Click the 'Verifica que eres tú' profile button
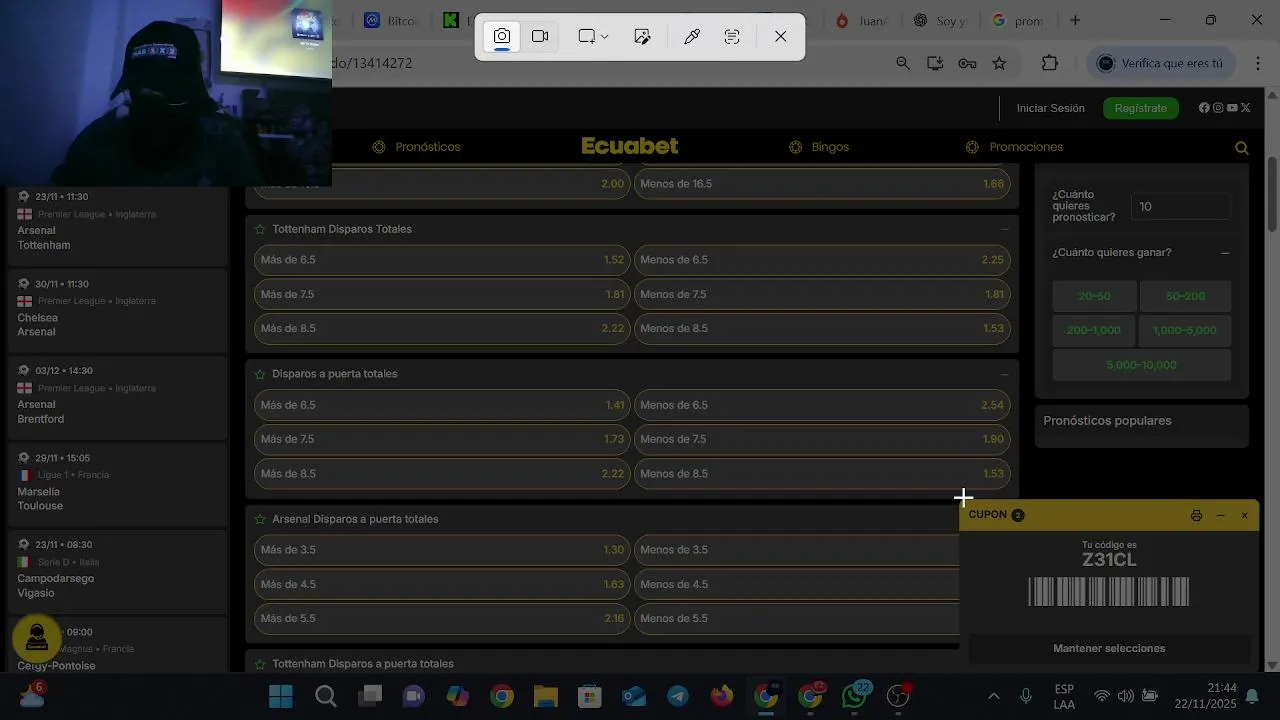Viewport: 1280px width, 720px height. click(x=1161, y=63)
